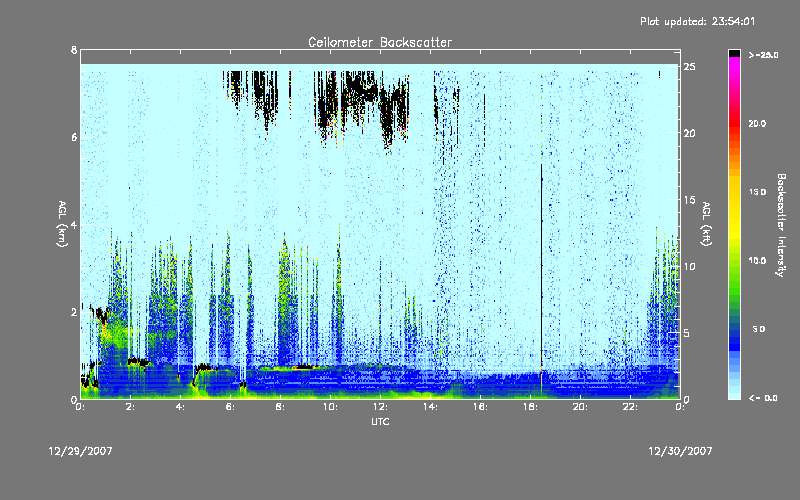Click the '4:' UTC hour tick
The image size is (800, 500).
click(x=181, y=407)
